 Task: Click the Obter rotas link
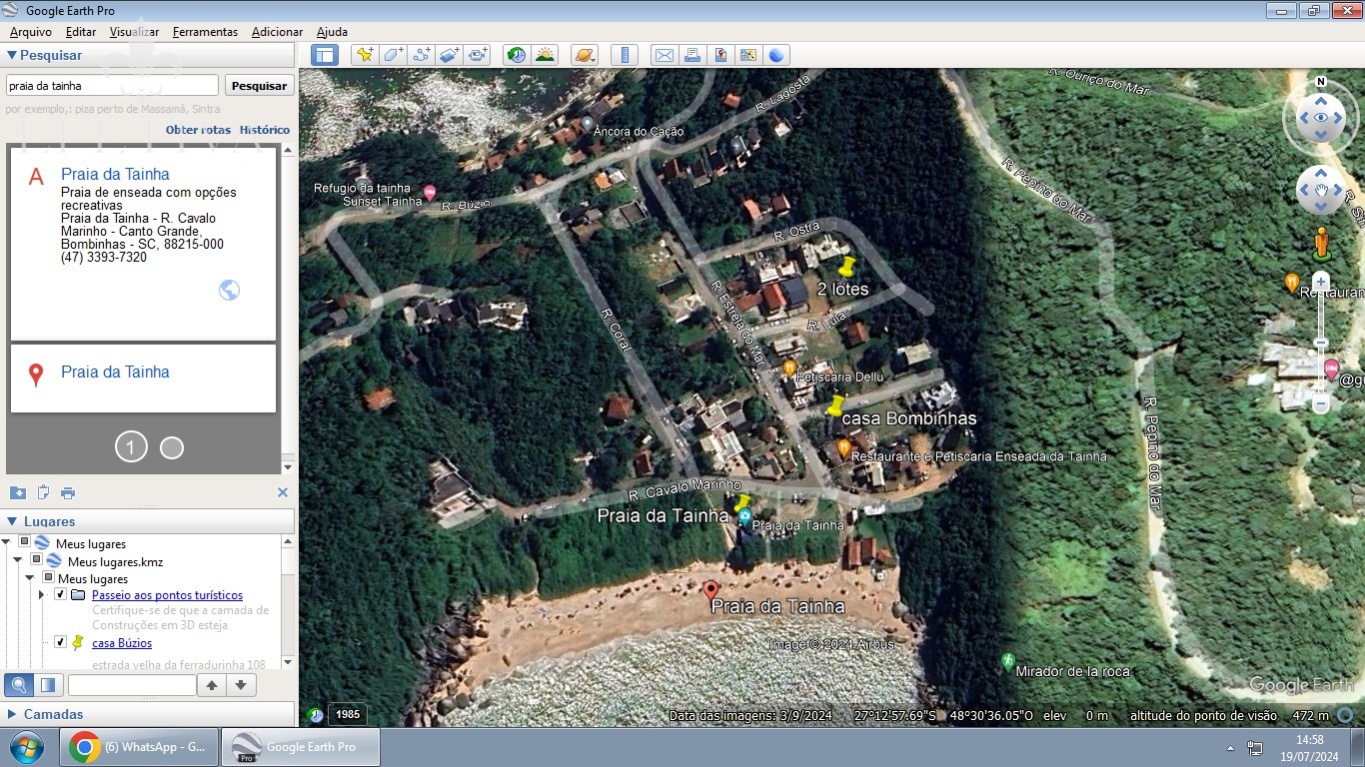tap(198, 130)
